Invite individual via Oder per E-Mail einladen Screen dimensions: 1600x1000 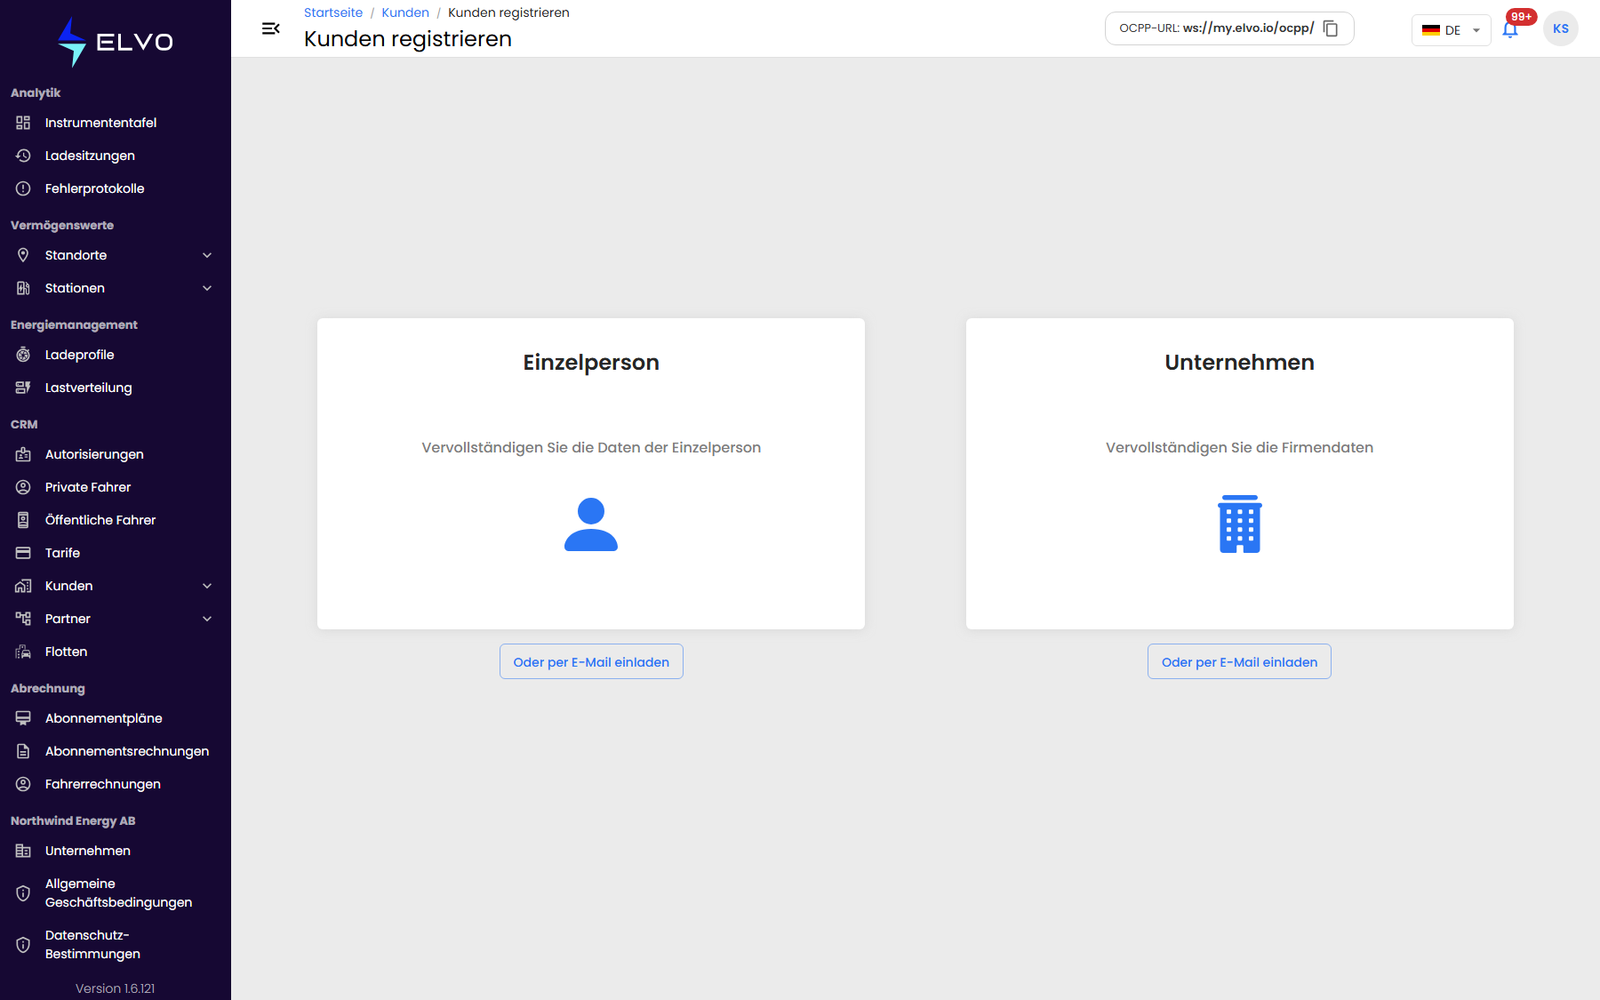click(x=591, y=662)
